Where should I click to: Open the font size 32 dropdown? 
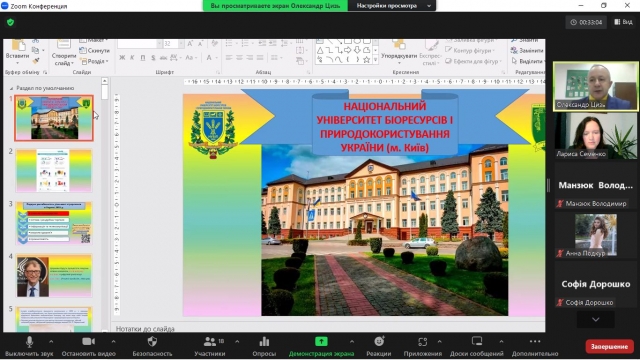pos(181,44)
